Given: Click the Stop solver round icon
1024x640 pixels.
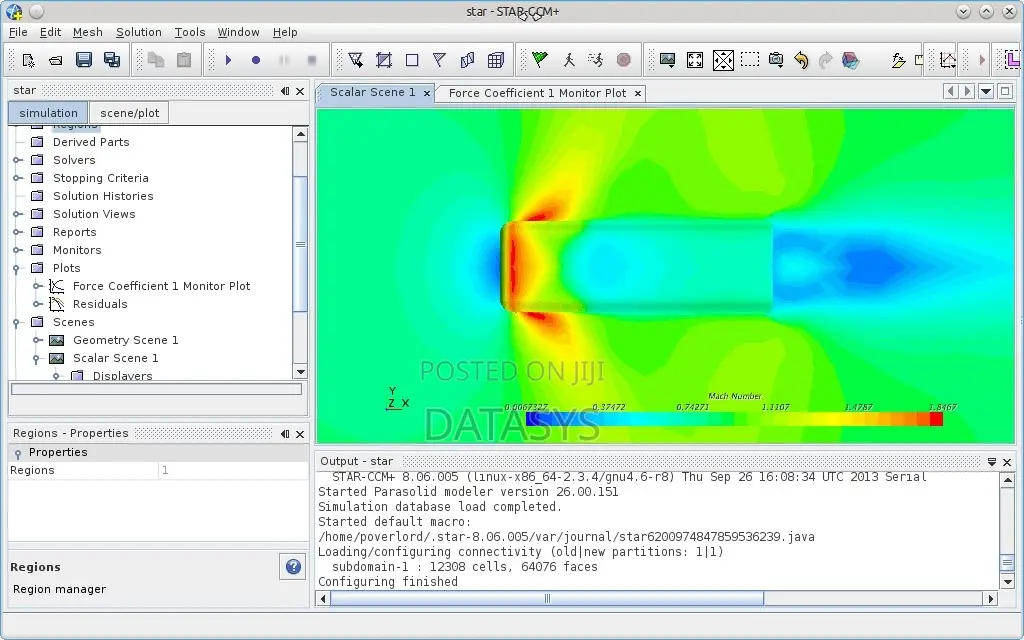Looking at the screenshot, I should click(624, 60).
